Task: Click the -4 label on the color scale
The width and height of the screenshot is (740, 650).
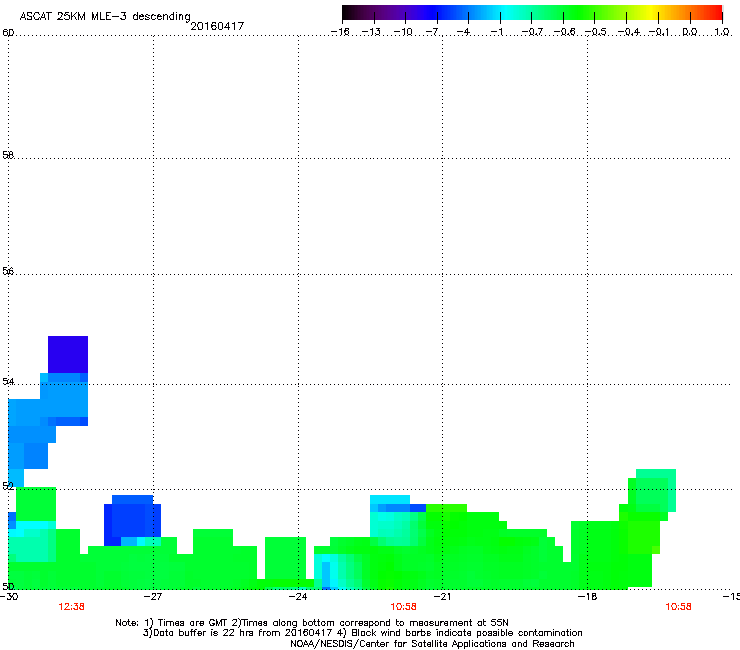Action: point(463,32)
